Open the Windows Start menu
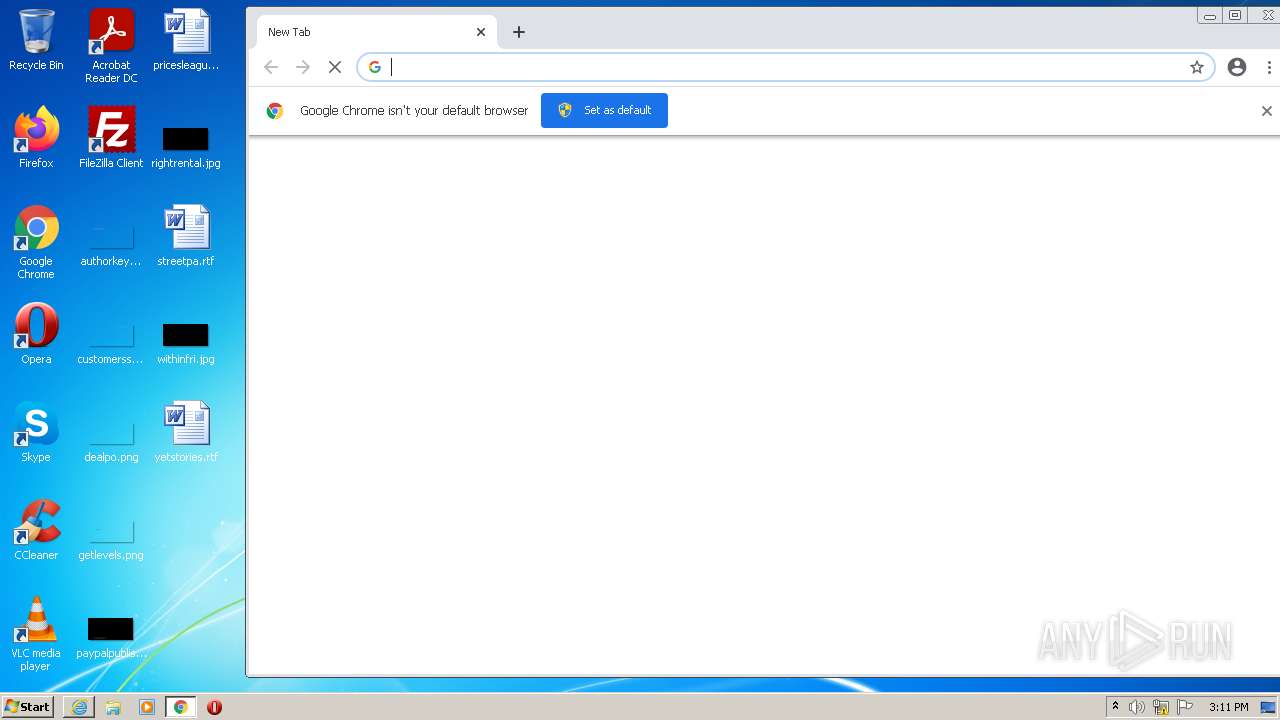 28,707
